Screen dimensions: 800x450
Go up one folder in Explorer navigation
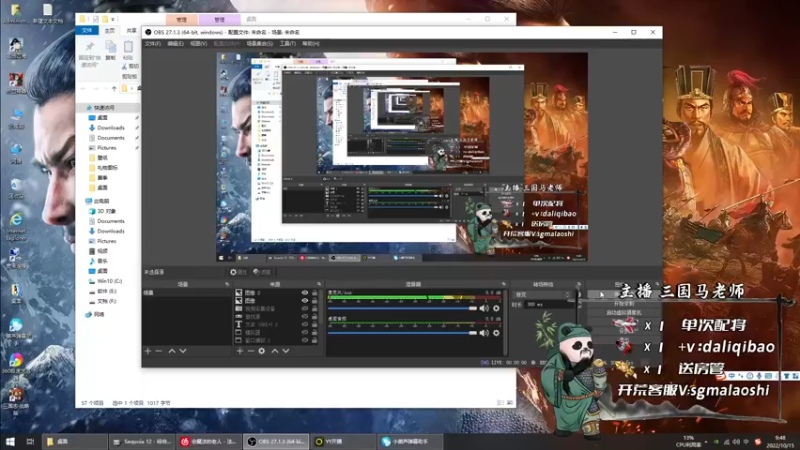click(114, 89)
